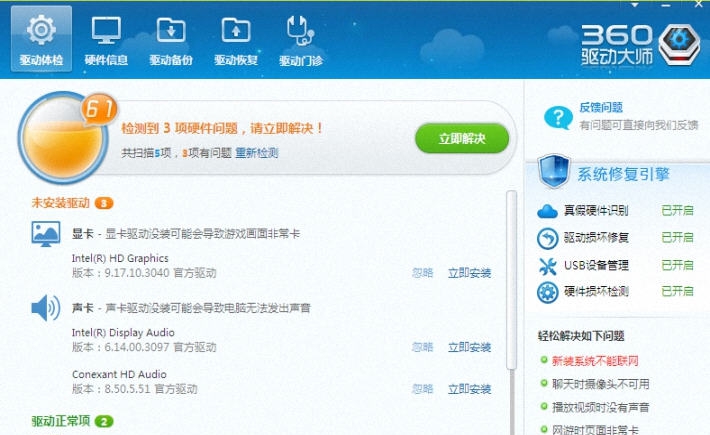Viewport: 710px width, 435px height.
Task: Click the 系统修复引擎 shield icon
Action: [553, 172]
